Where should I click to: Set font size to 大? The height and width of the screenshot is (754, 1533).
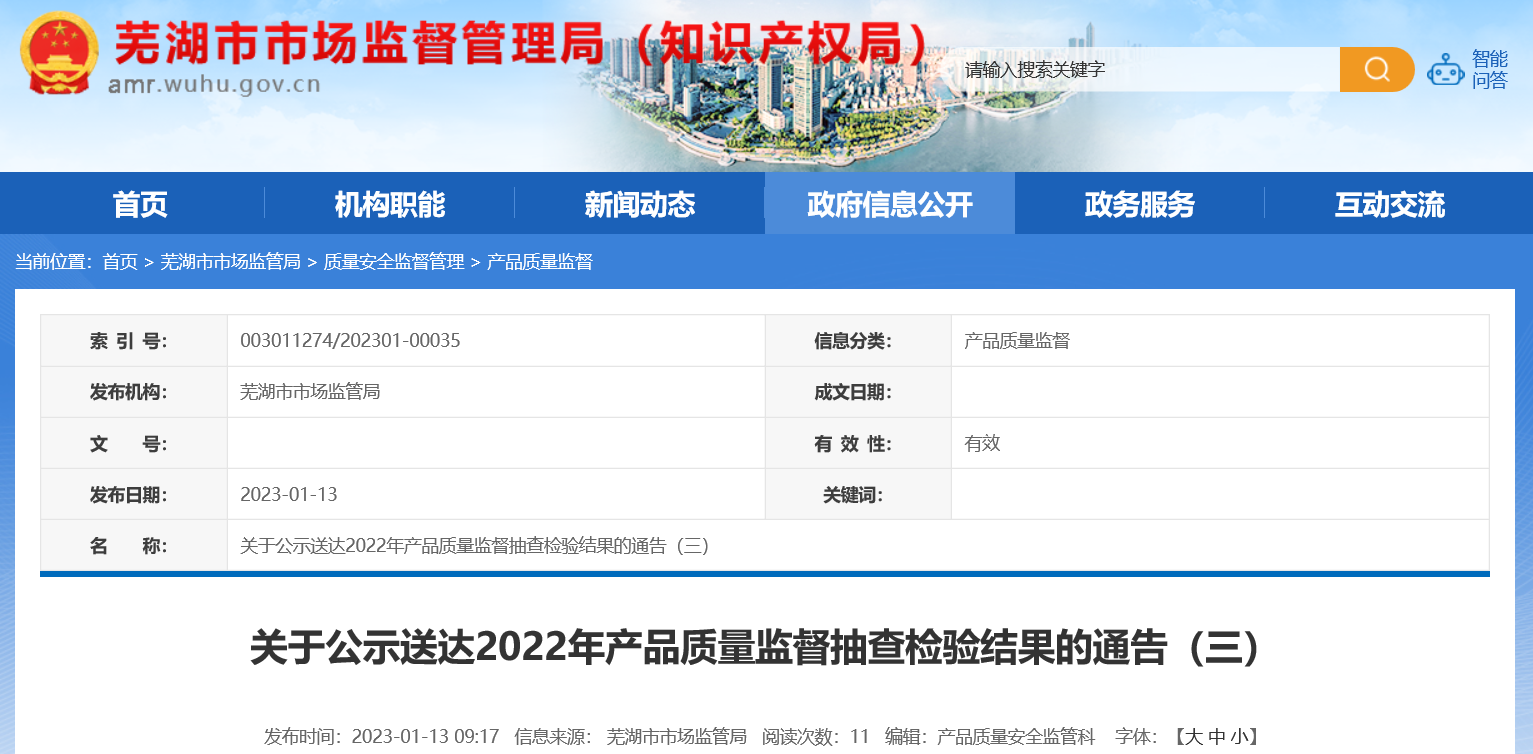(1194, 737)
